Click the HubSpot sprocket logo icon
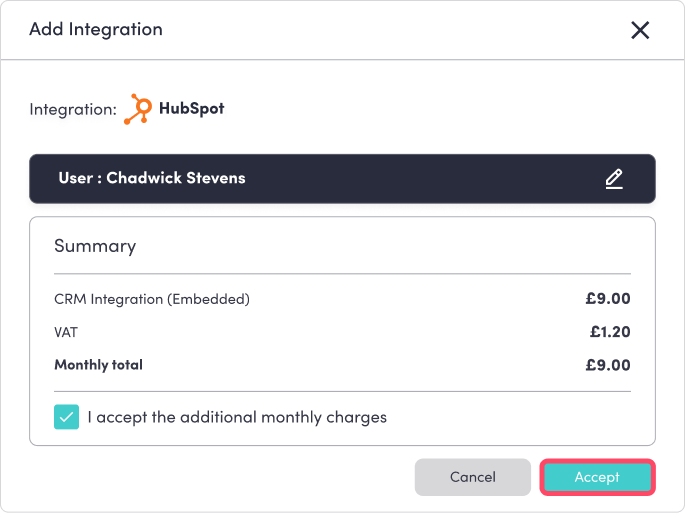 [137, 109]
